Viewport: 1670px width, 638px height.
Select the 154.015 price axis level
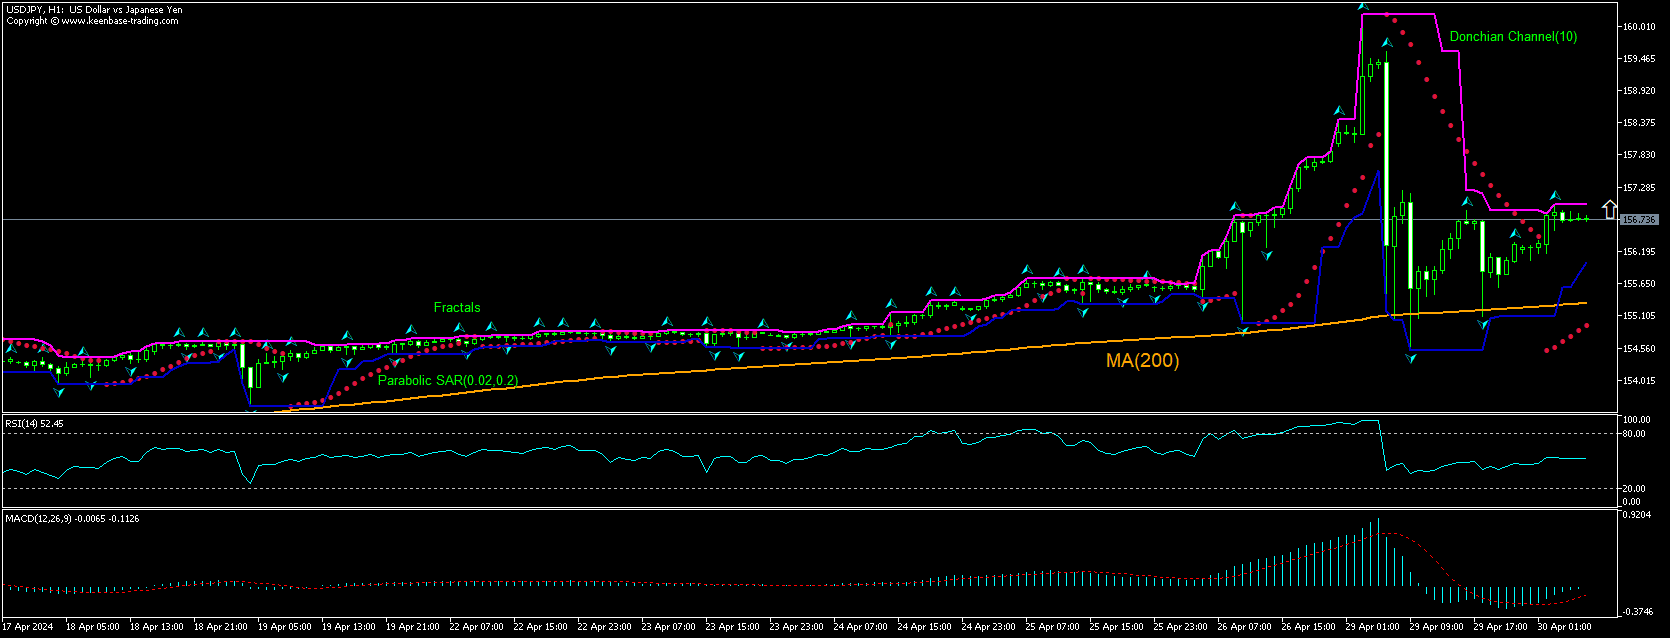(1638, 381)
